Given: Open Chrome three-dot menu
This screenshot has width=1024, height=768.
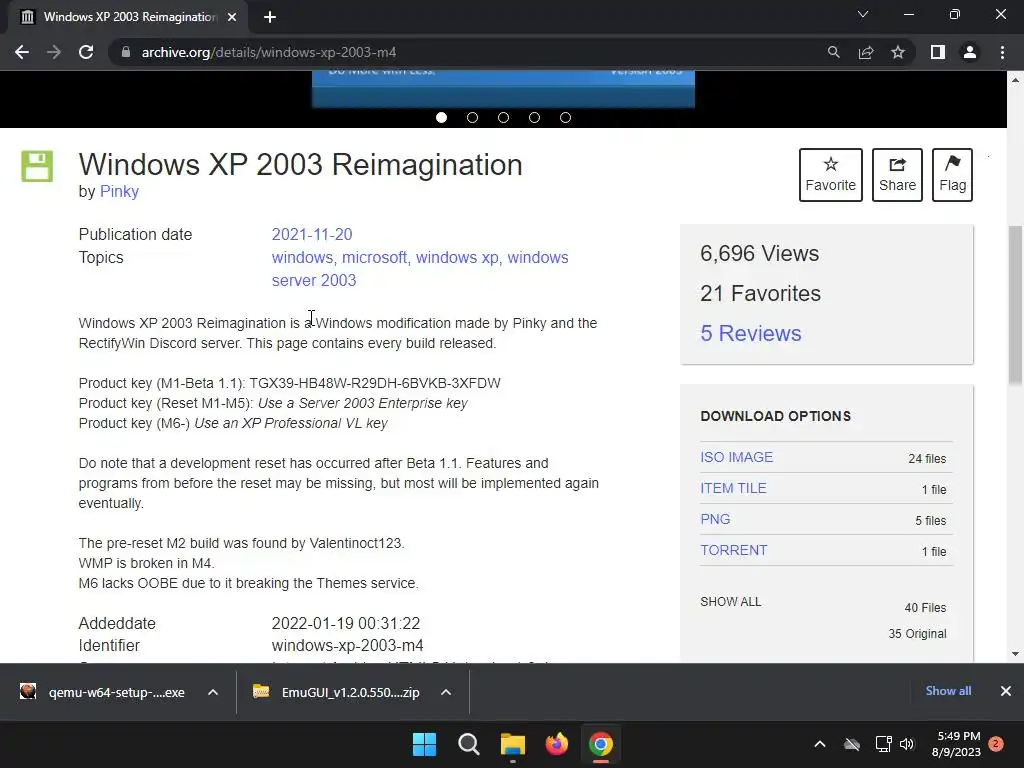Looking at the screenshot, I should click(1002, 52).
